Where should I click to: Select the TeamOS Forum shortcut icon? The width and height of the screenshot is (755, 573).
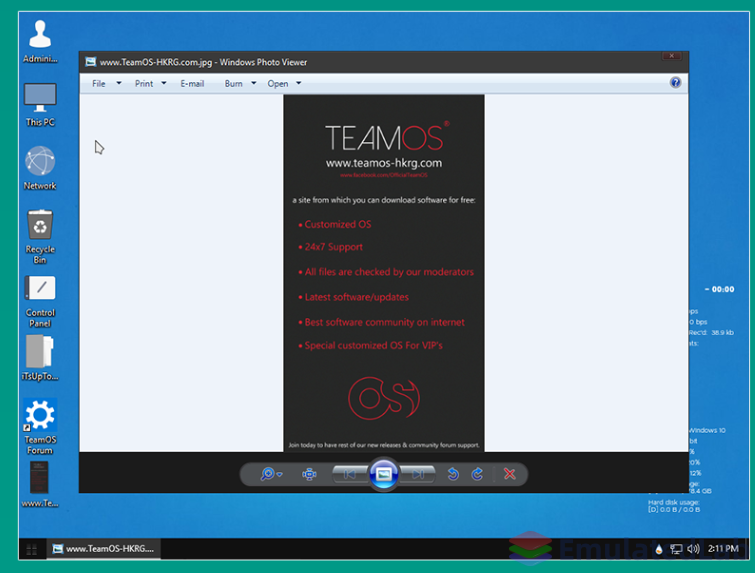point(40,427)
